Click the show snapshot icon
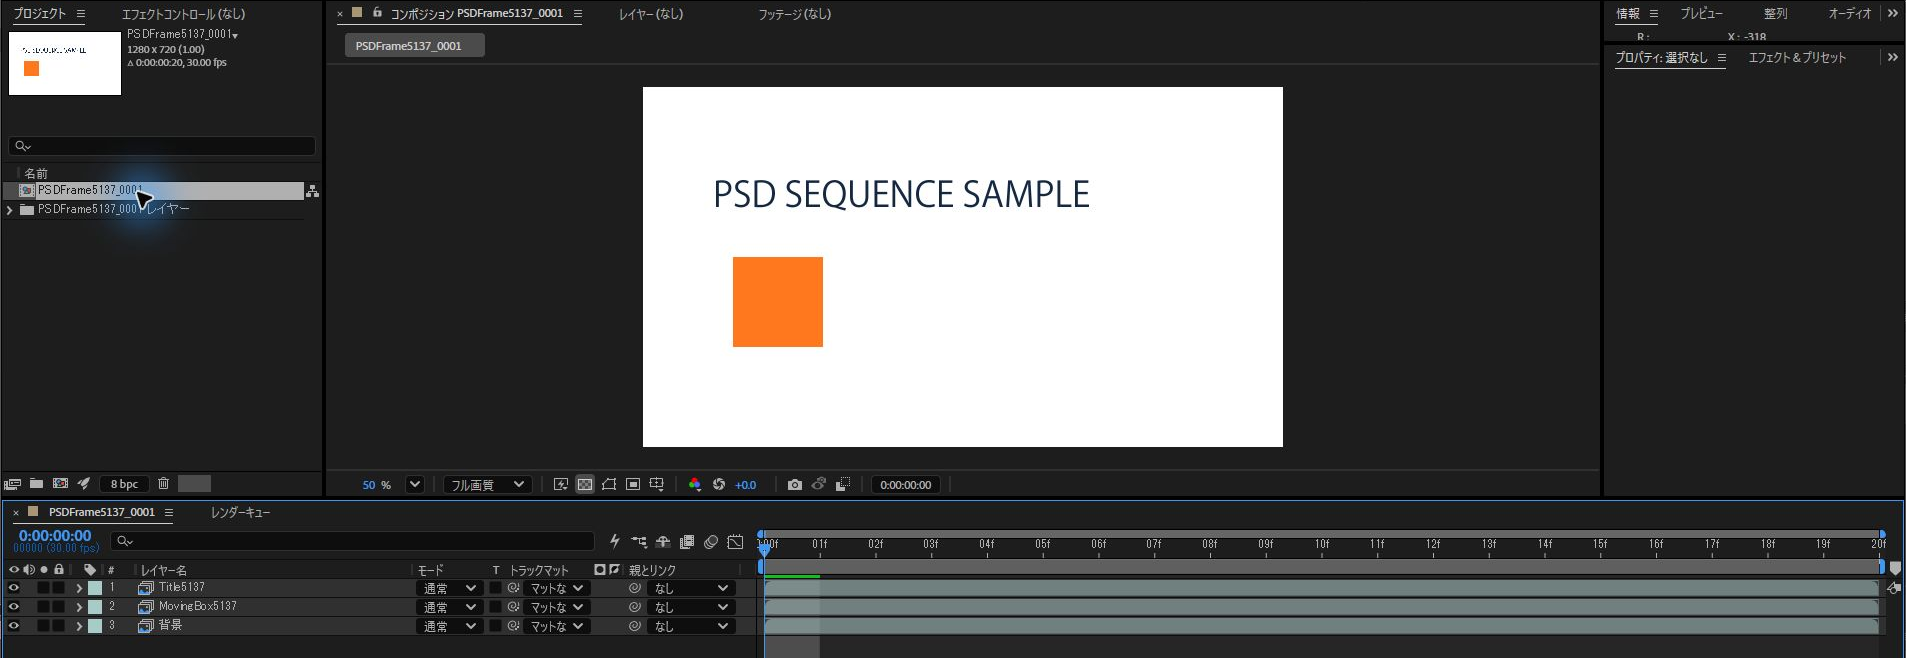Screen dimensions: 1906x658 (x=819, y=485)
